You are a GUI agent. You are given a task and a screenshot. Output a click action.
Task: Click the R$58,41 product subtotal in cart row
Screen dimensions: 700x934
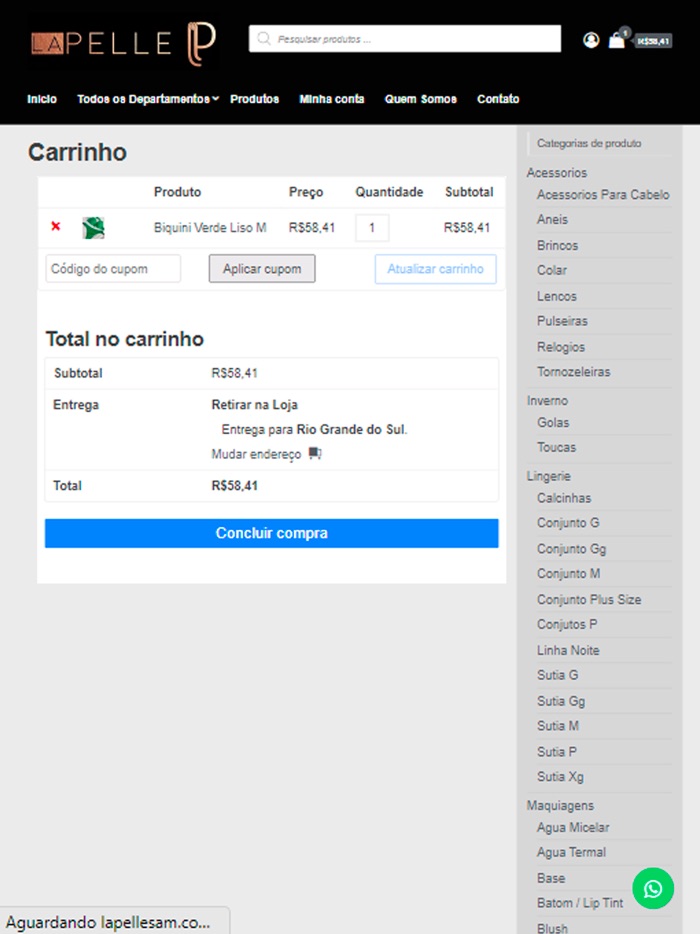466,228
